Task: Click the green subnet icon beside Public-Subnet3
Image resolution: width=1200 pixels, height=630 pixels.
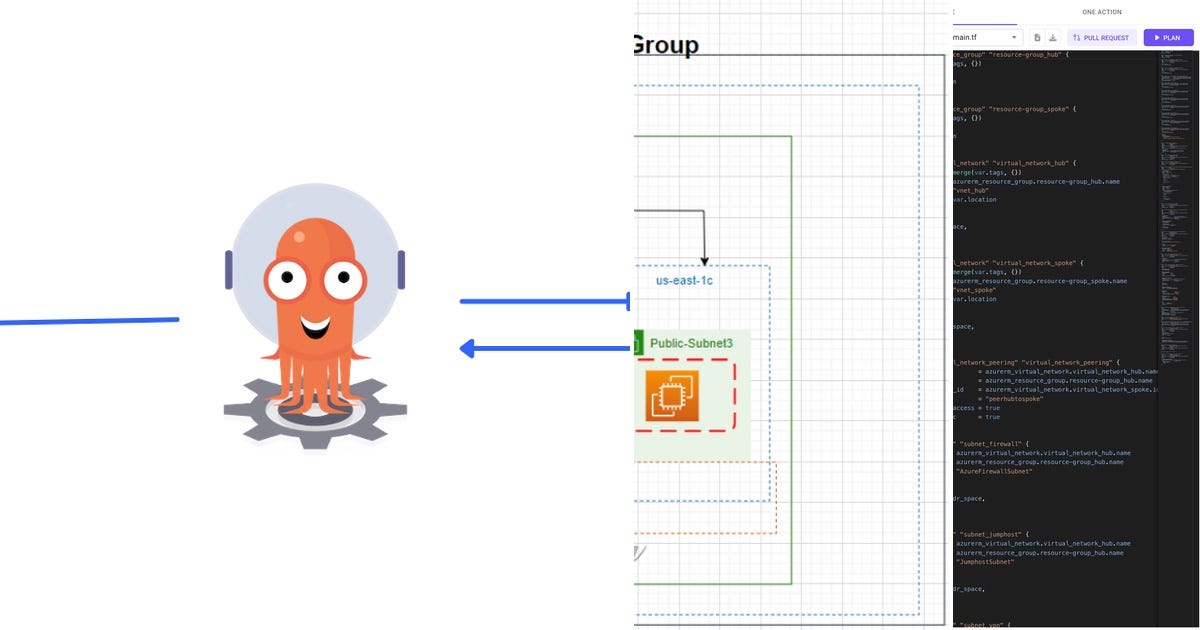Action: click(x=637, y=346)
